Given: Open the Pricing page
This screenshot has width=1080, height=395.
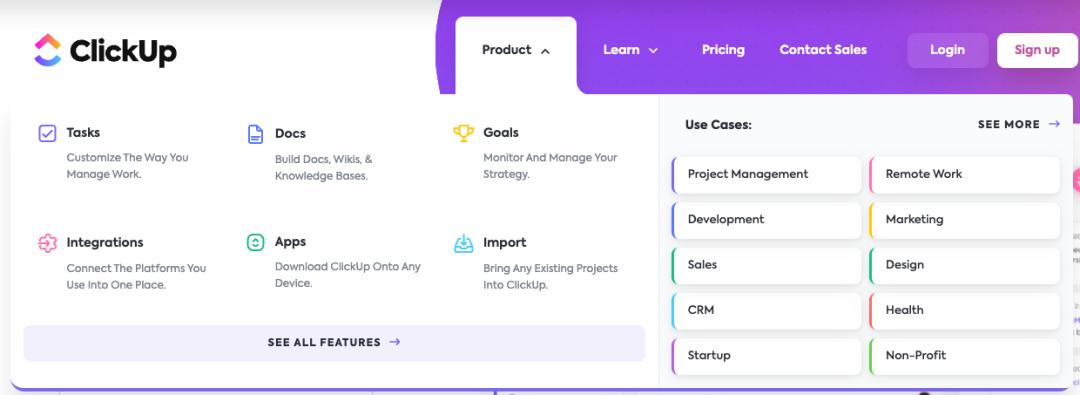Looking at the screenshot, I should (723, 50).
